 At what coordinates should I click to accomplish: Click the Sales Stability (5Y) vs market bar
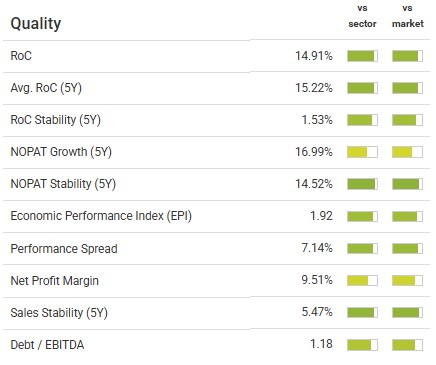[x=407, y=312]
